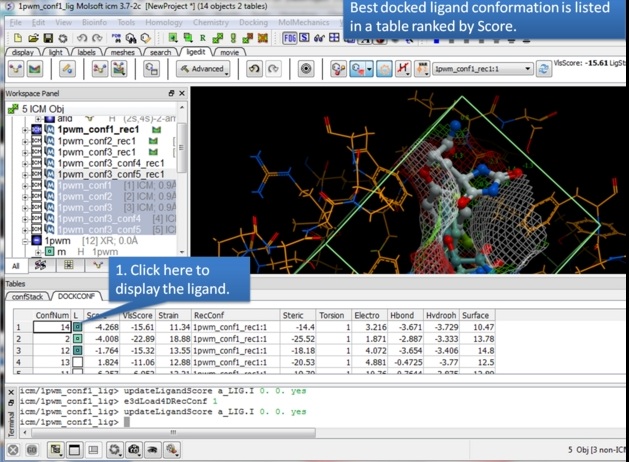Click the green envelope icon beside 1pwm_conf2_rec1
Viewport: 630px width, 462px height.
pyautogui.click(x=155, y=141)
